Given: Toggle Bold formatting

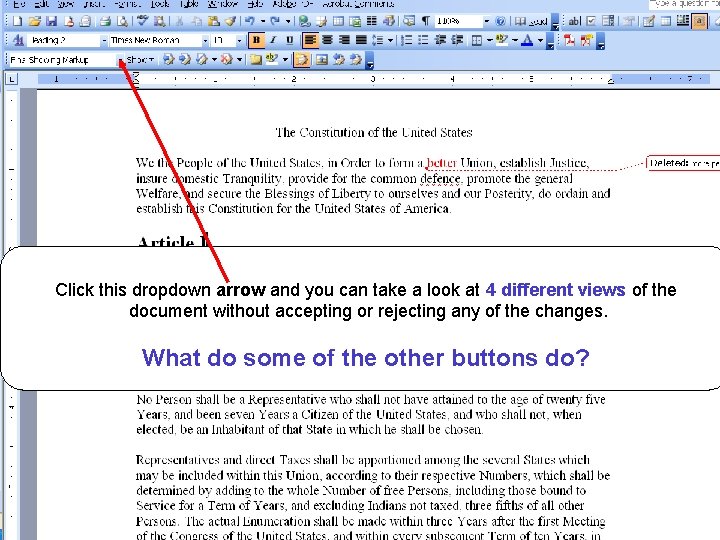Looking at the screenshot, I should [256, 40].
